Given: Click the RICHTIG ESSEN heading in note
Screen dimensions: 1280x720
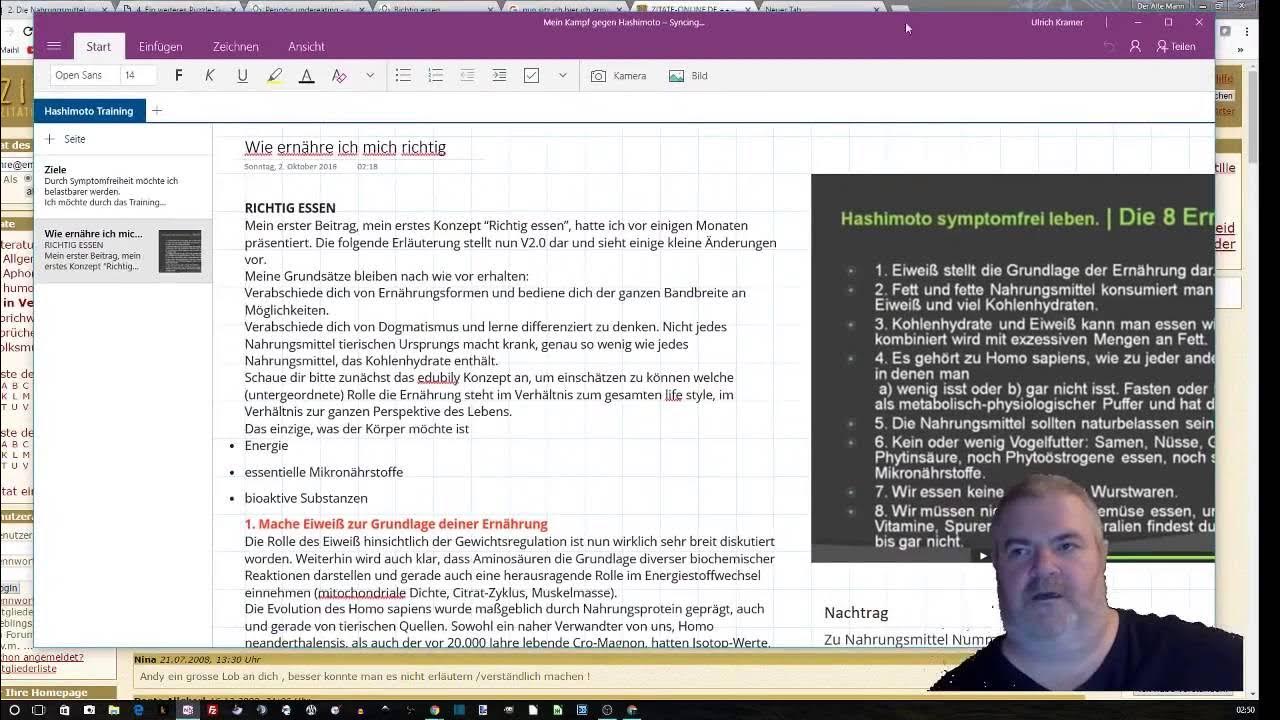Looking at the screenshot, I should [x=290, y=208].
